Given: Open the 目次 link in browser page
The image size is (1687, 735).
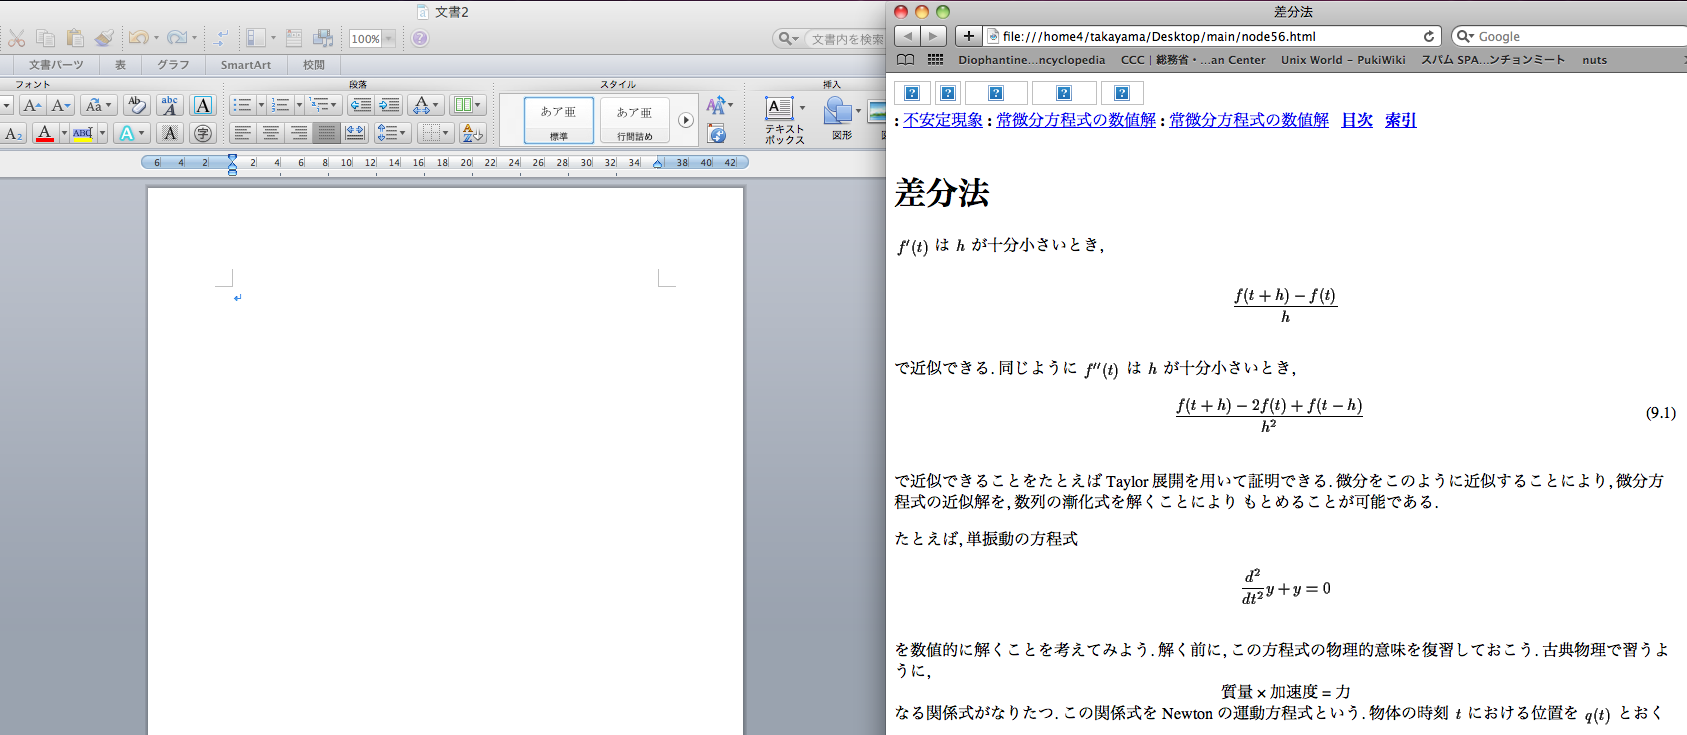Looking at the screenshot, I should 1357,120.
